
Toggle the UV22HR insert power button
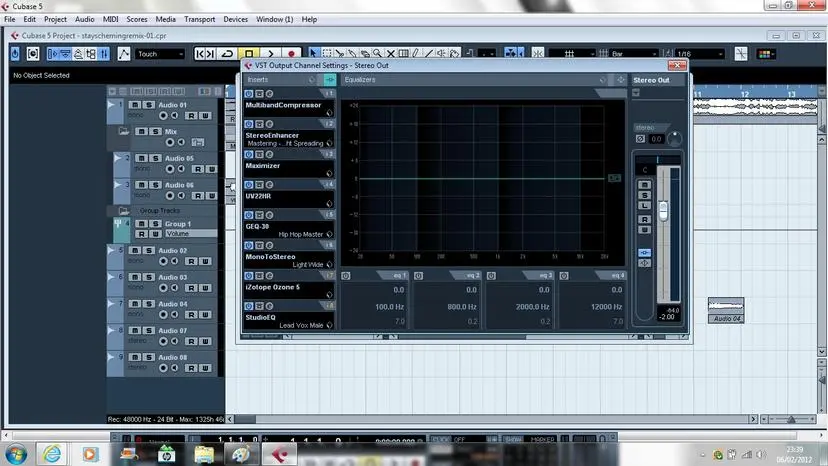(249, 184)
